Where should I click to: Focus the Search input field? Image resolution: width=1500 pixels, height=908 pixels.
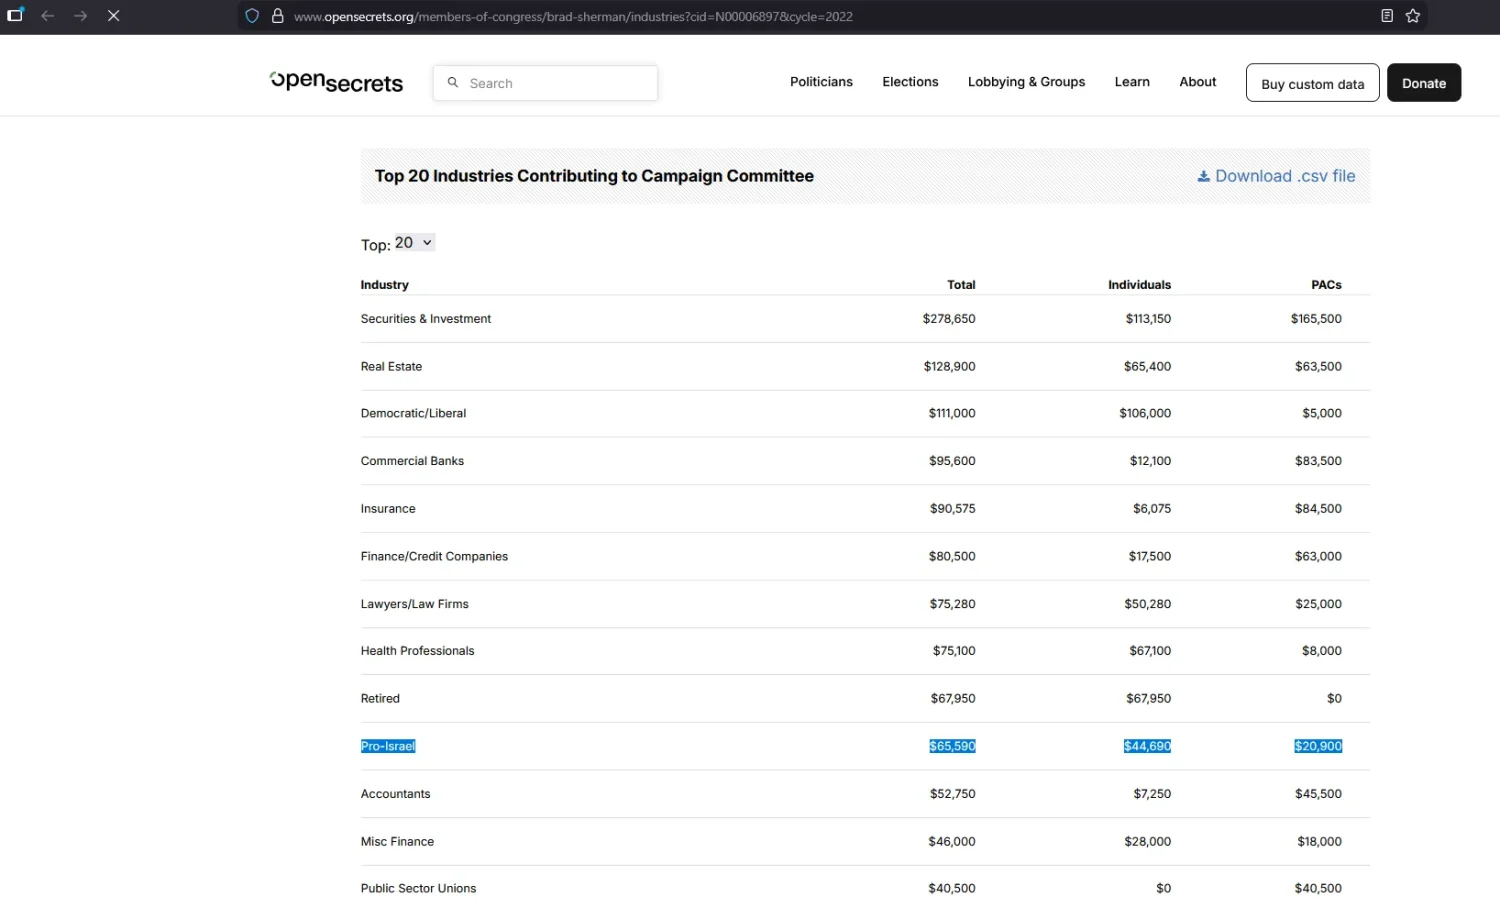545,83
